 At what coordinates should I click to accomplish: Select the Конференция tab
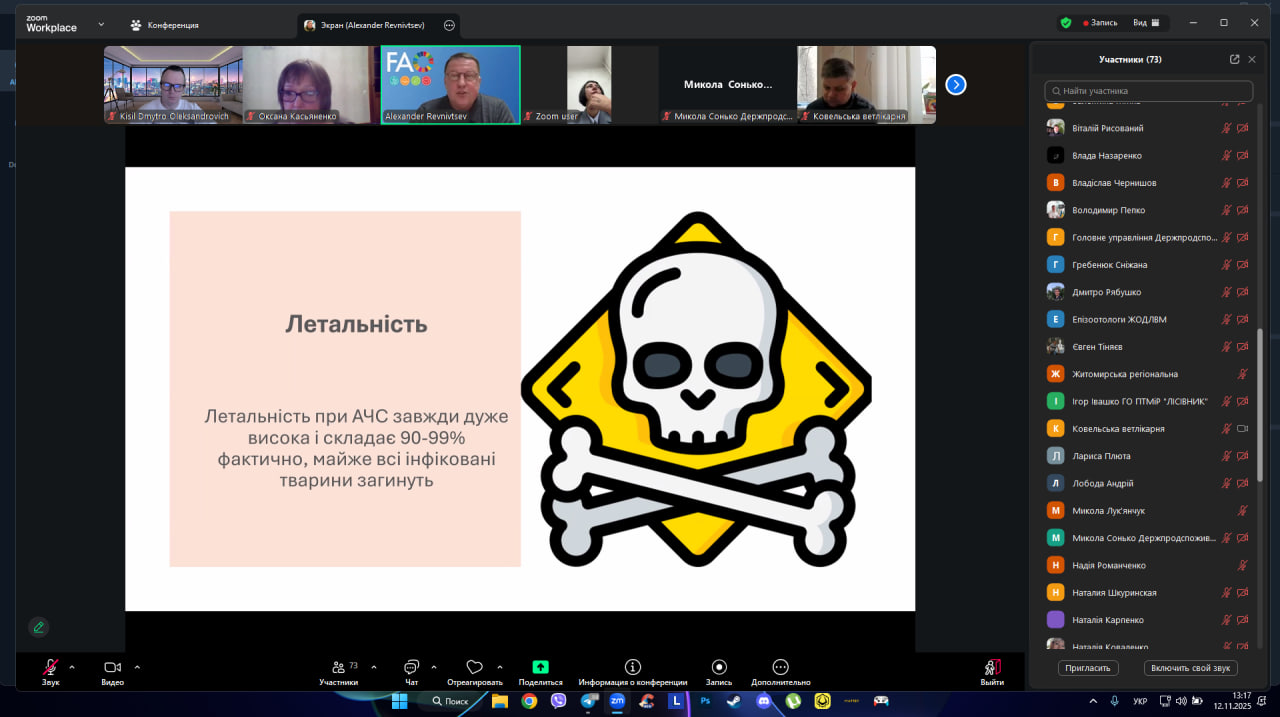[x=165, y=25]
